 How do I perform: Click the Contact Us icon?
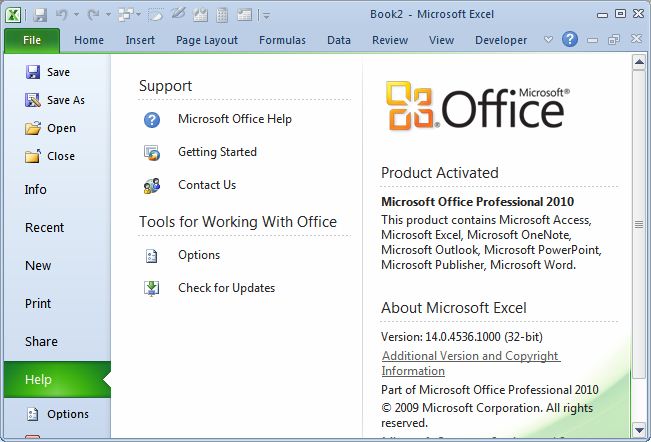(152, 185)
